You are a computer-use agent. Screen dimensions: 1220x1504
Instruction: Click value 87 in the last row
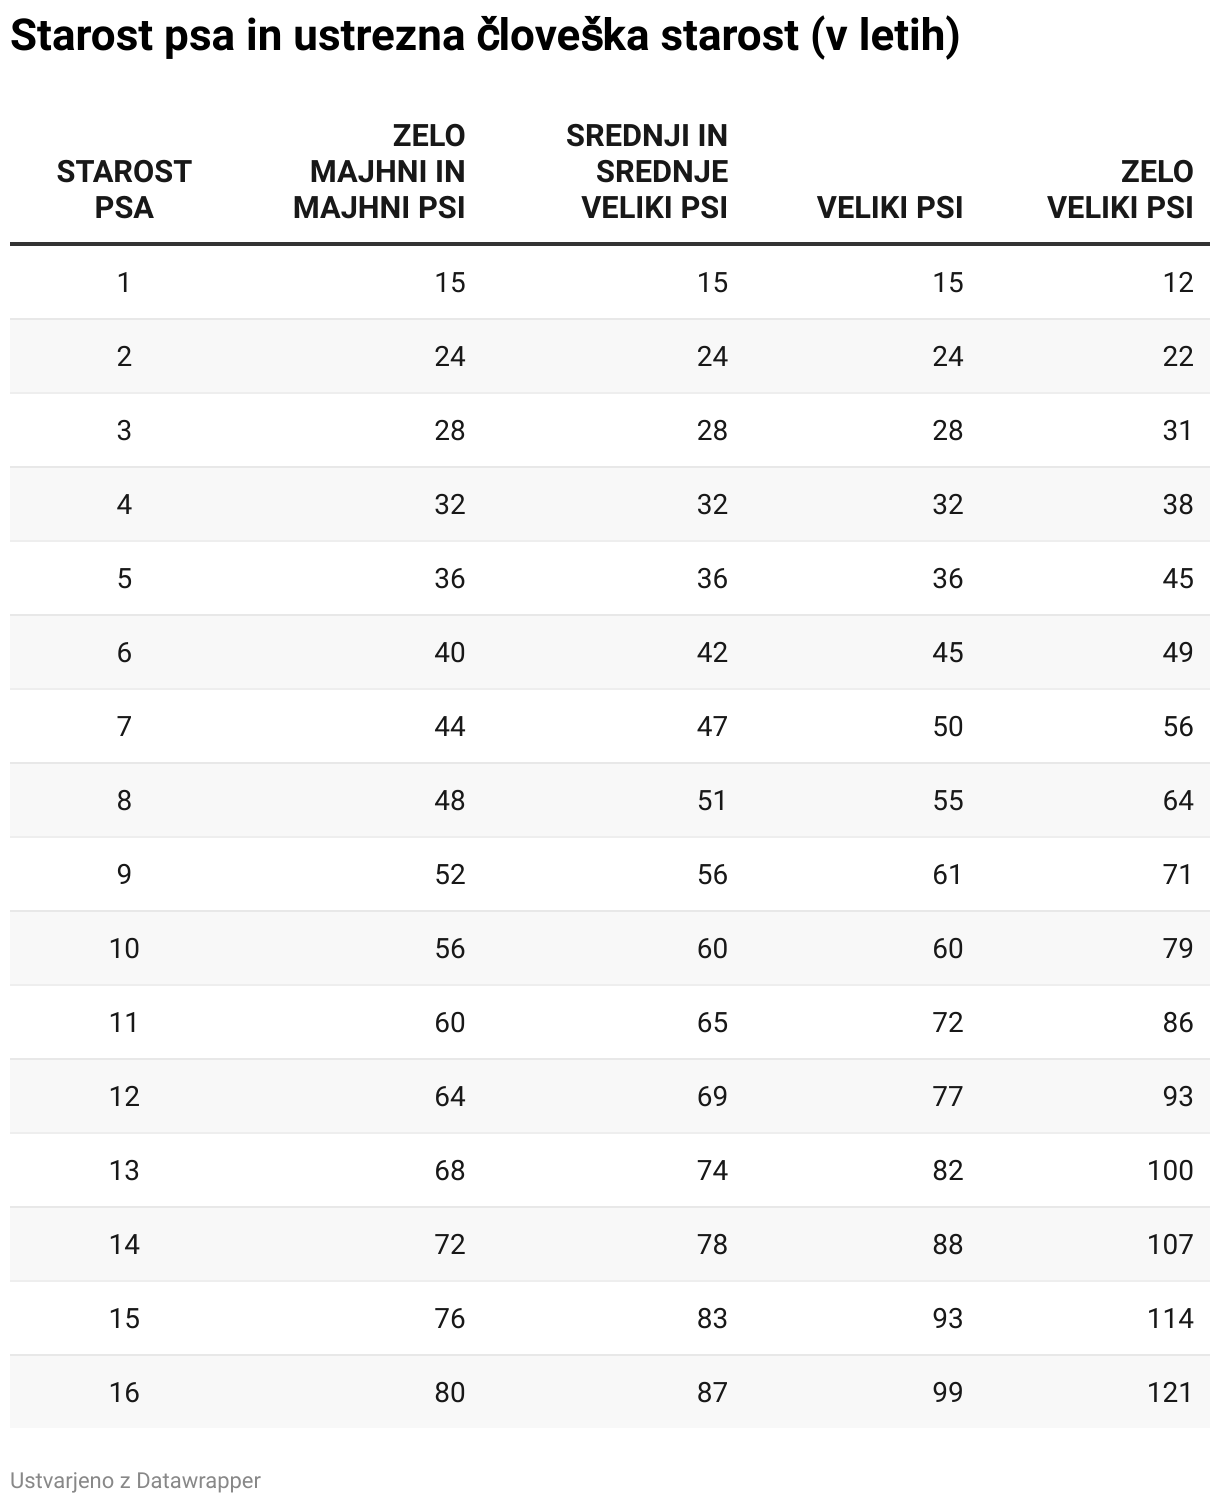712,1392
